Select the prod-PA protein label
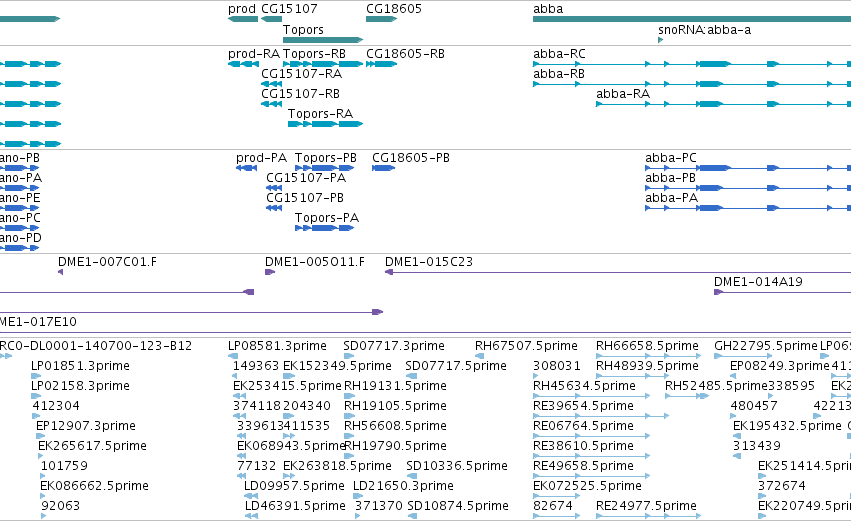This screenshot has width=851, height=521. pos(262,158)
